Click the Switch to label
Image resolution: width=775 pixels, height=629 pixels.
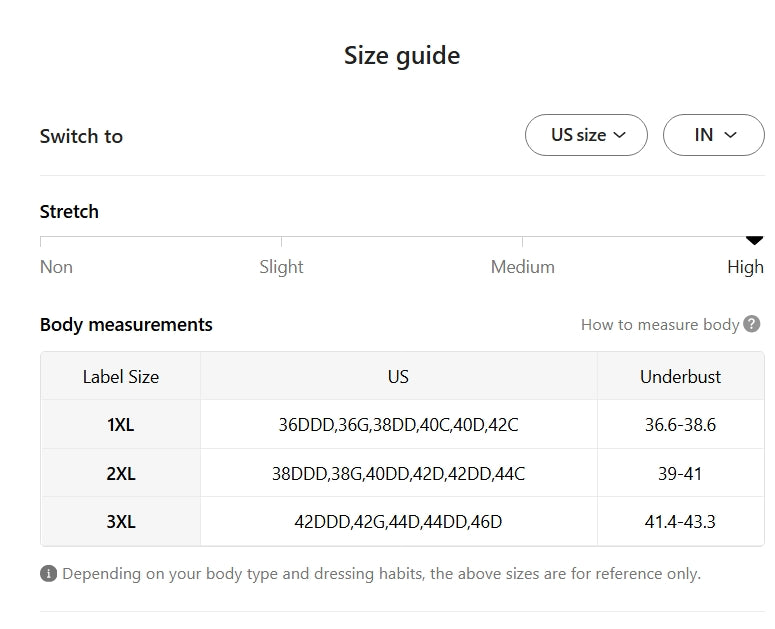click(81, 136)
